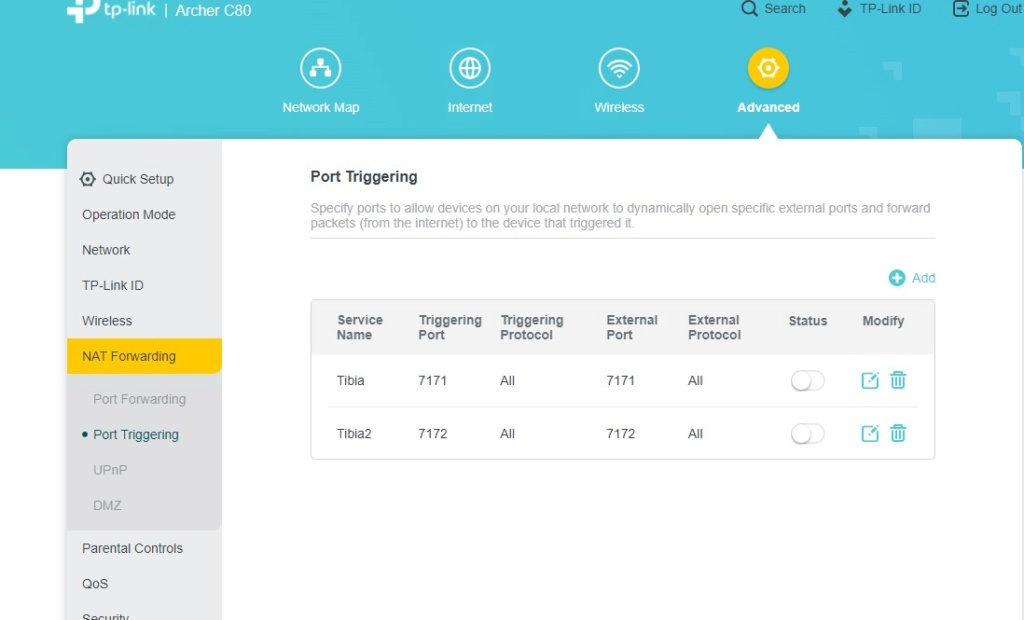Screen dimensions: 1024x620
Task: Open QoS in sidebar
Action: 95,583
